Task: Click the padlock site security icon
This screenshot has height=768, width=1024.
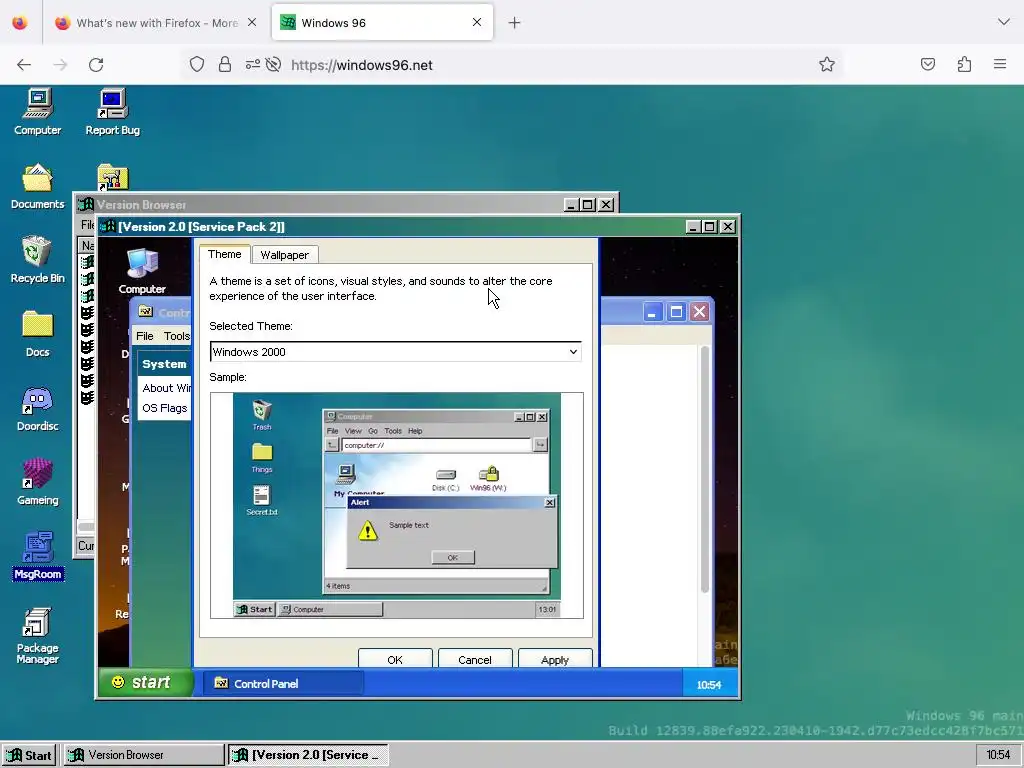Action: pyautogui.click(x=225, y=65)
